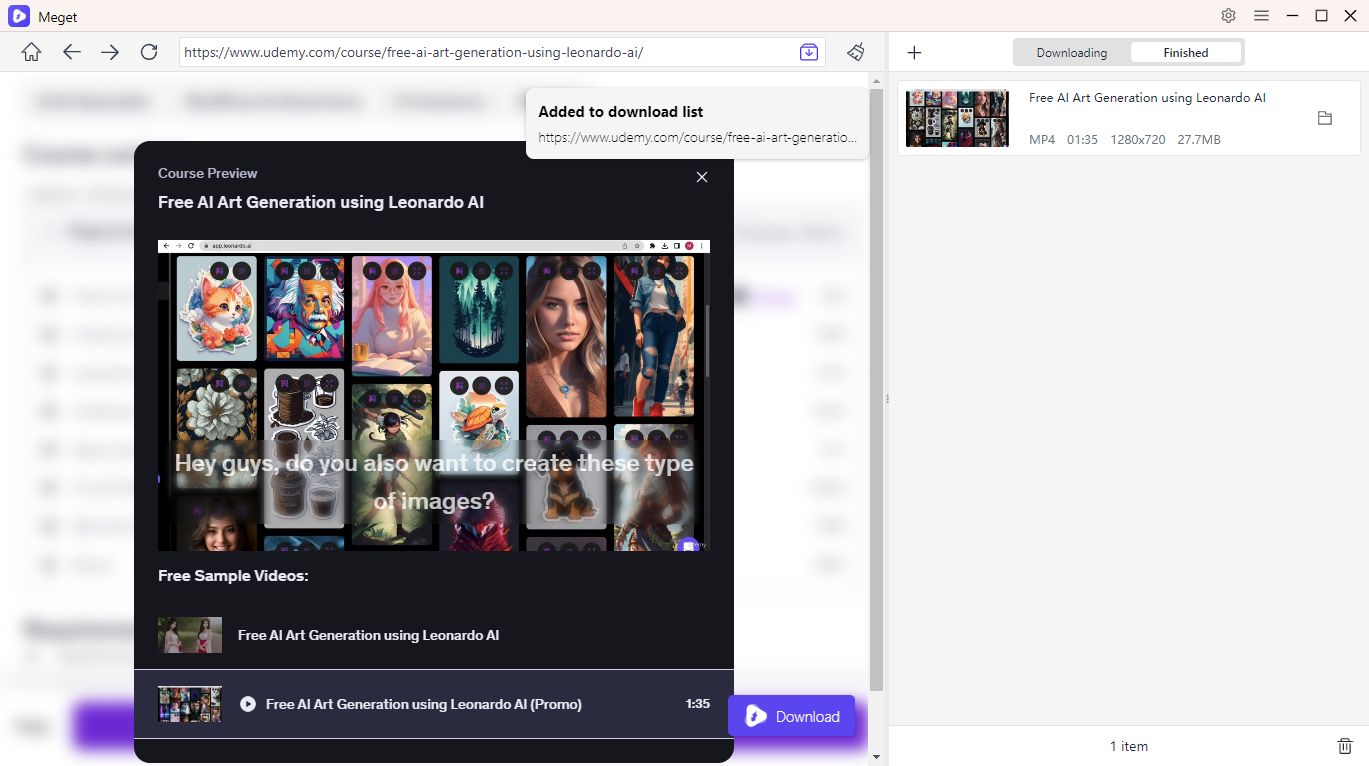This screenshot has height=766, width=1369.
Task: Open the hamburger menu in title bar
Action: [x=1261, y=16]
